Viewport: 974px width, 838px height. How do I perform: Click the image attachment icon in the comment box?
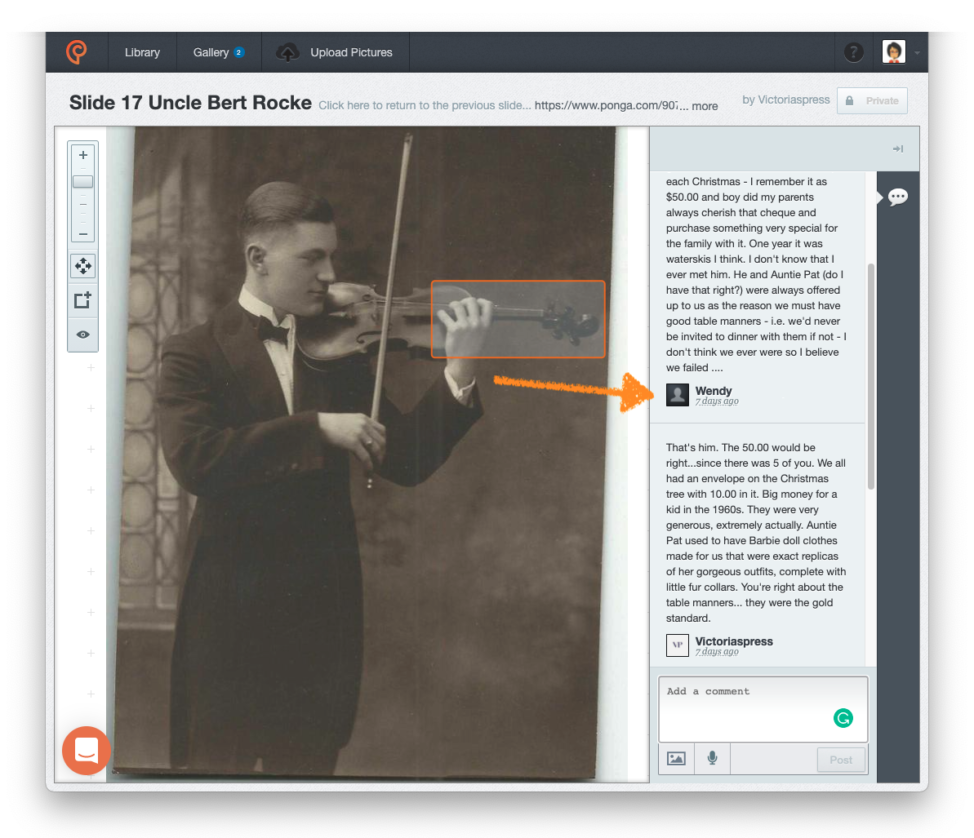tap(675, 758)
